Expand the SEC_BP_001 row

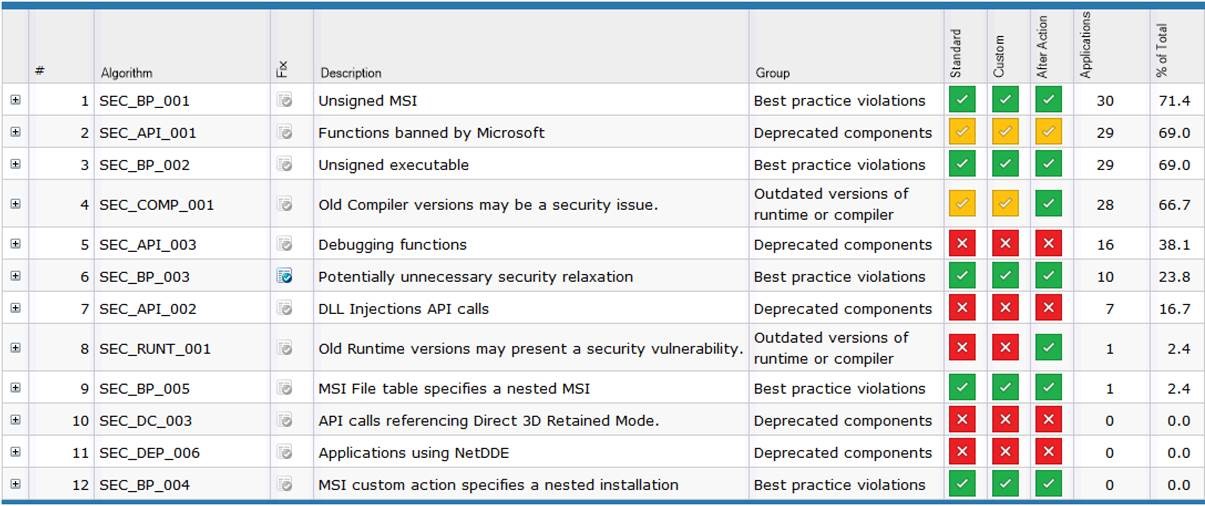tap(15, 101)
